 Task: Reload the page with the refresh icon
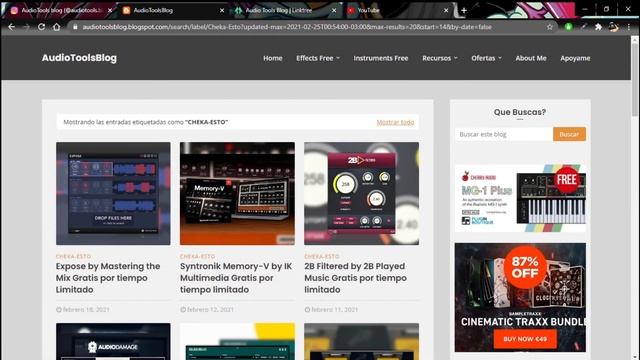[42, 27]
